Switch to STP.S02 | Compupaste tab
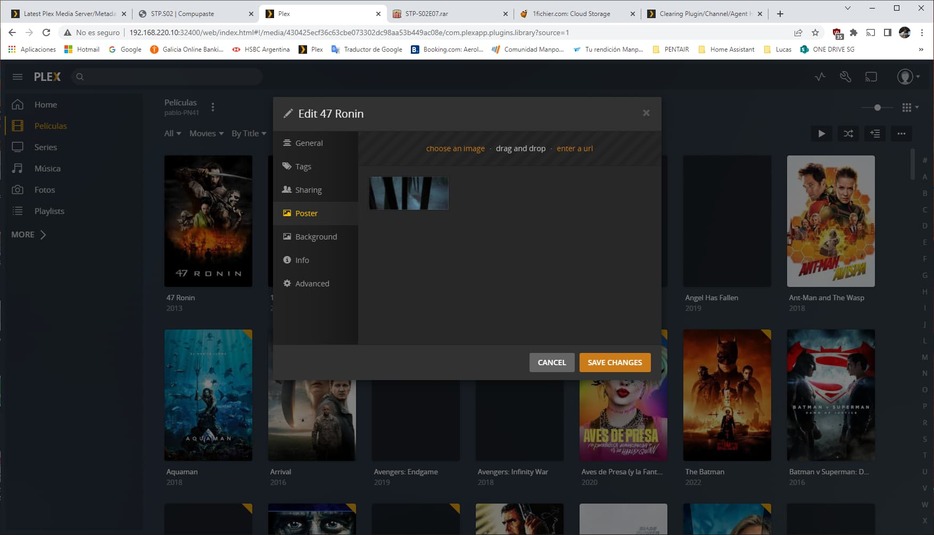Screen dimensions: 934x535 (x=197, y=13)
